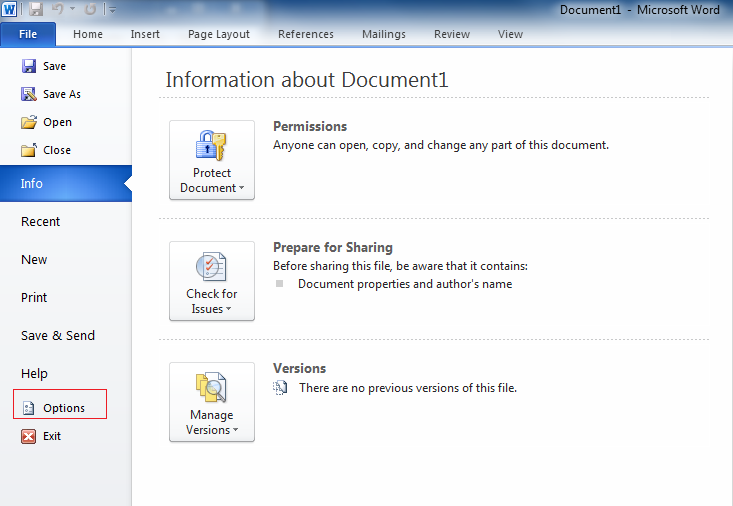Click the checklist icon on Check for Issues
Viewport: 733px width, 506px height.
click(211, 267)
